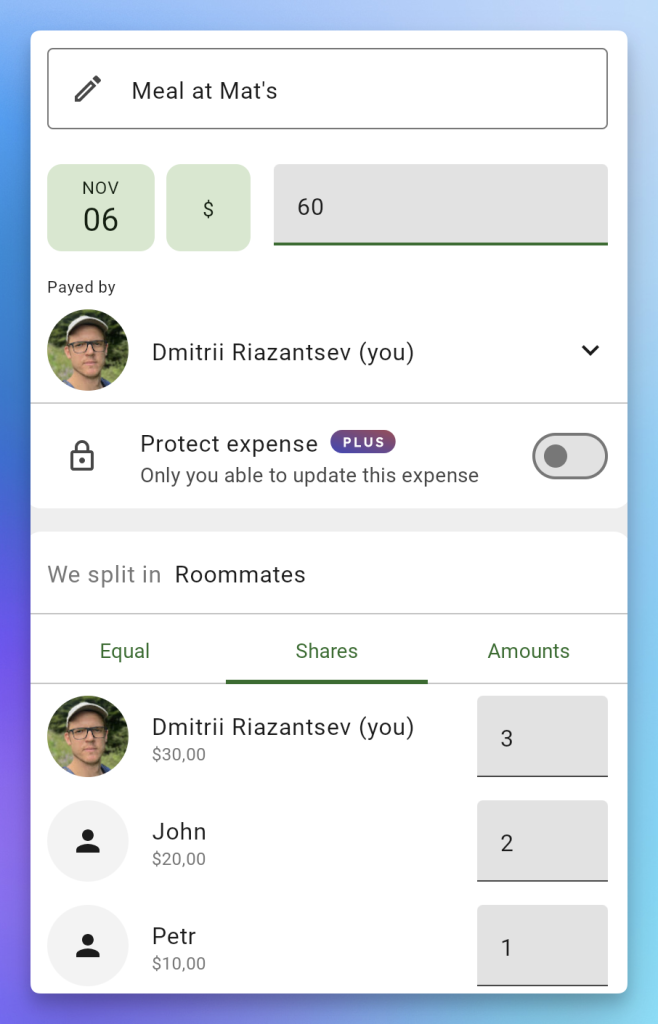Click Petr's shares field showing 1

coord(542,946)
